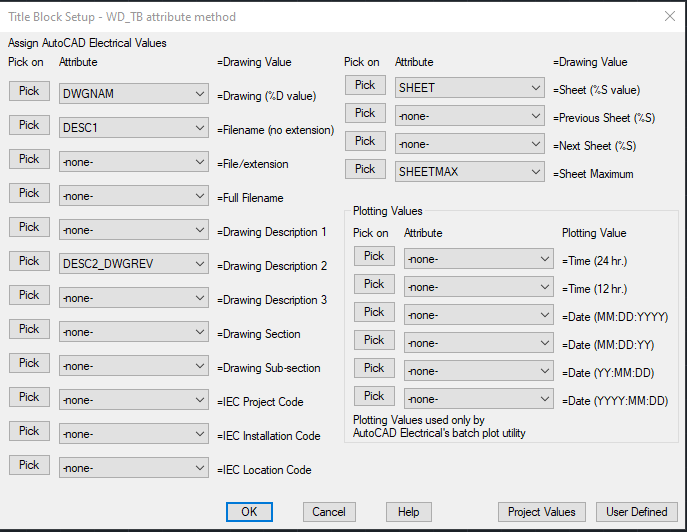687x532 pixels.
Task: Click Pick button for Date (MM:DD:YYYY)
Action: 375,312
